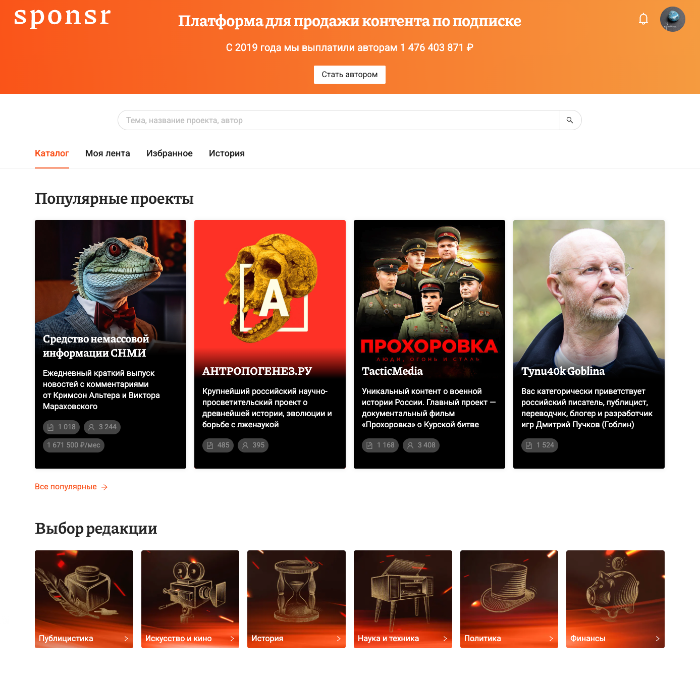Expand the Искусство и кино category arrow
This screenshot has height=682, width=700.
click(232, 639)
